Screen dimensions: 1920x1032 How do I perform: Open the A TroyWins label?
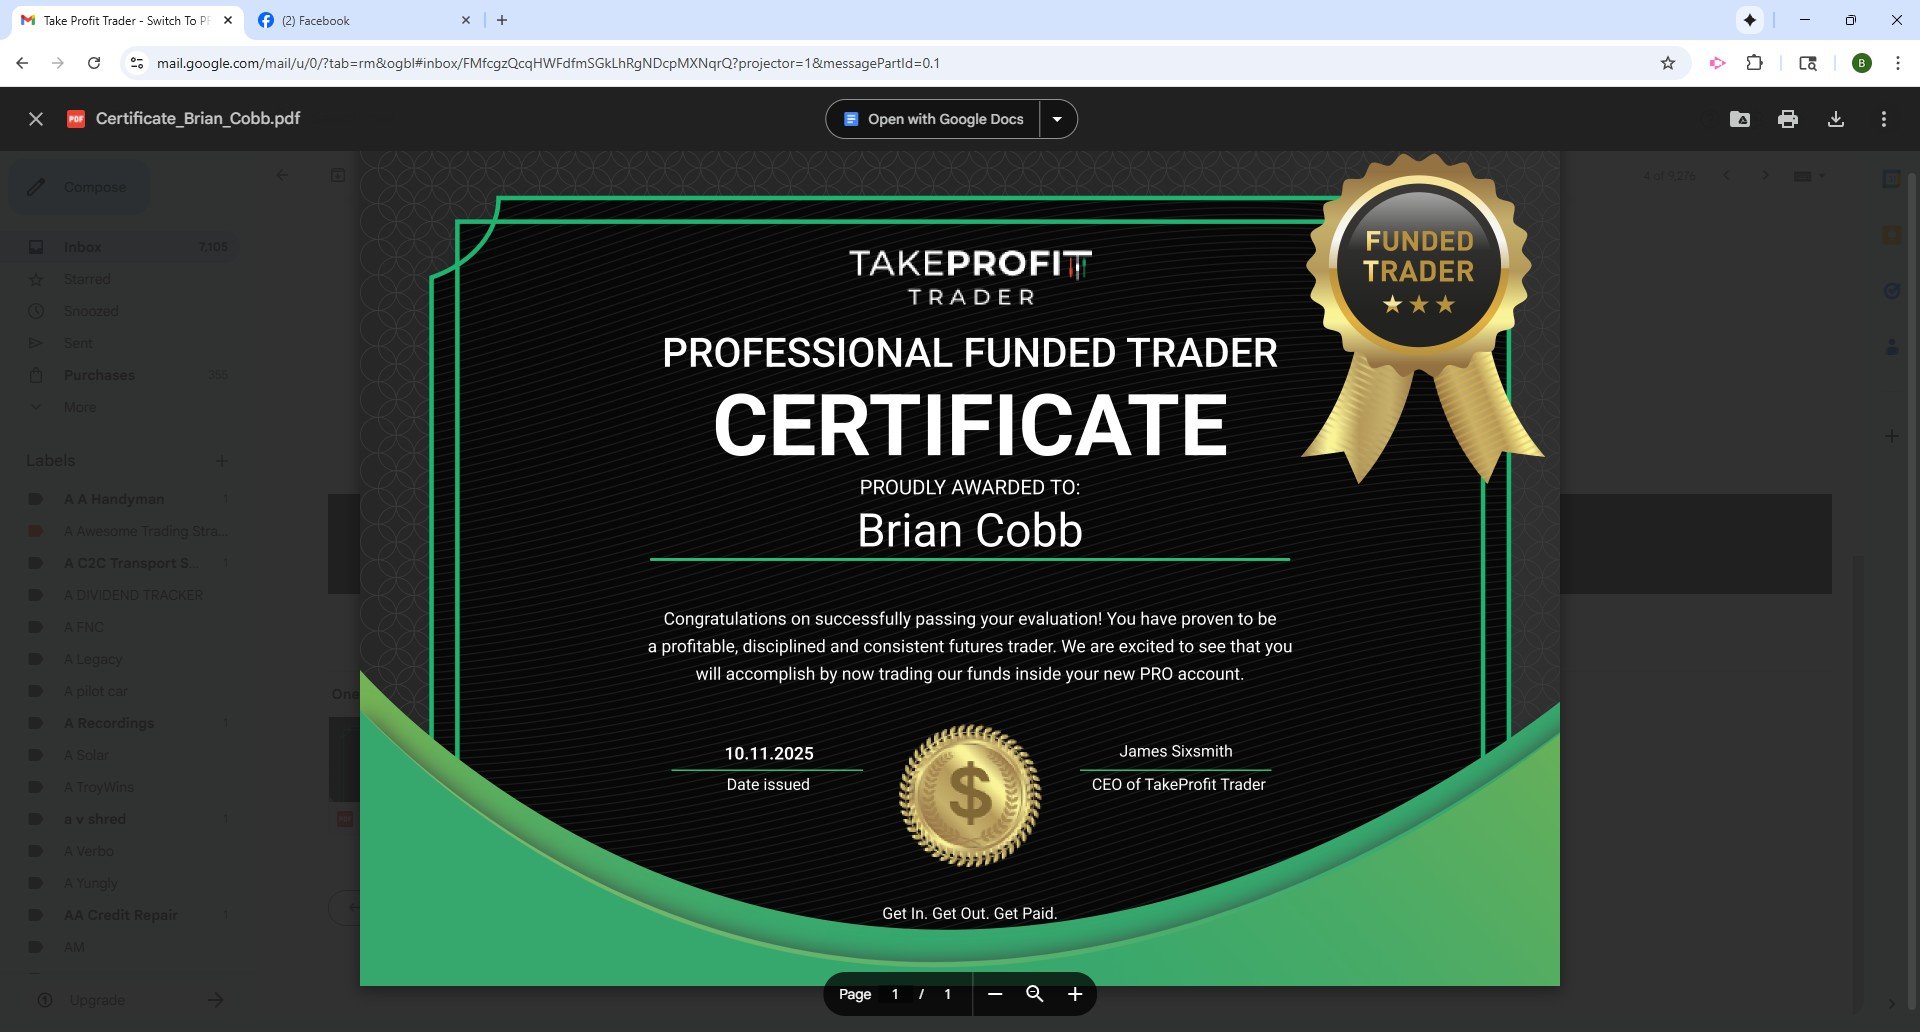click(120, 787)
